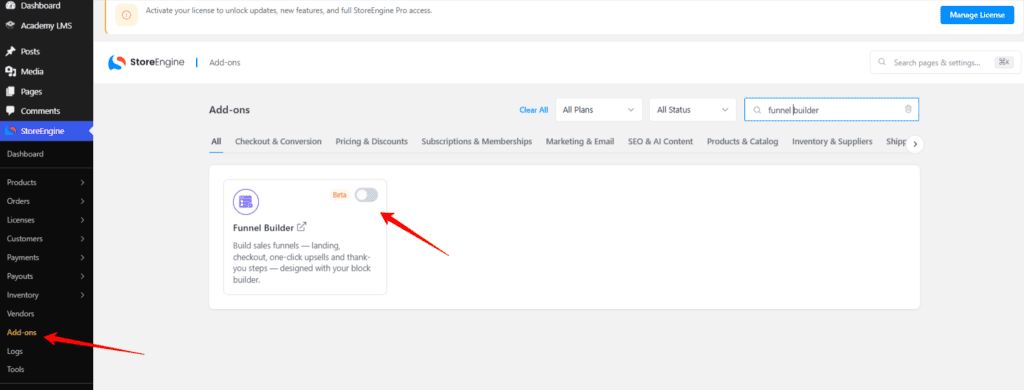Click the keyboard shortcut badge in search
The height and width of the screenshot is (390, 1024).
click(x=1003, y=62)
